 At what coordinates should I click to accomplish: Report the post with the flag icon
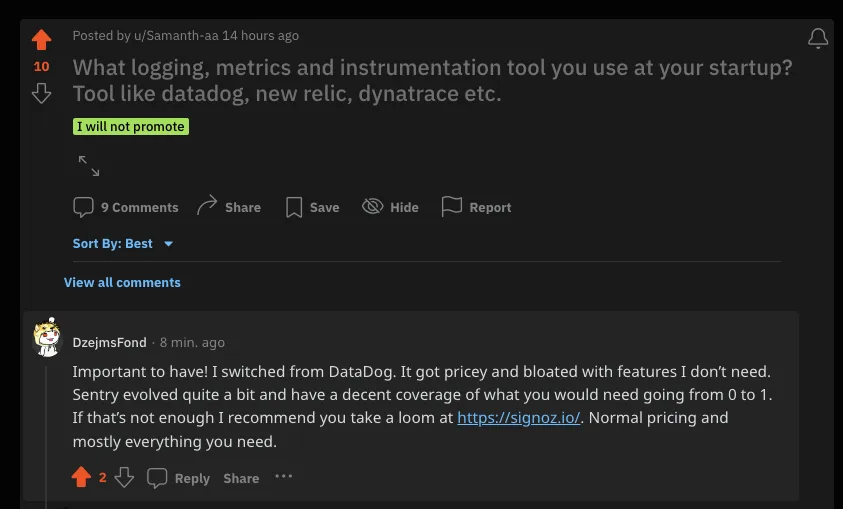(x=476, y=207)
